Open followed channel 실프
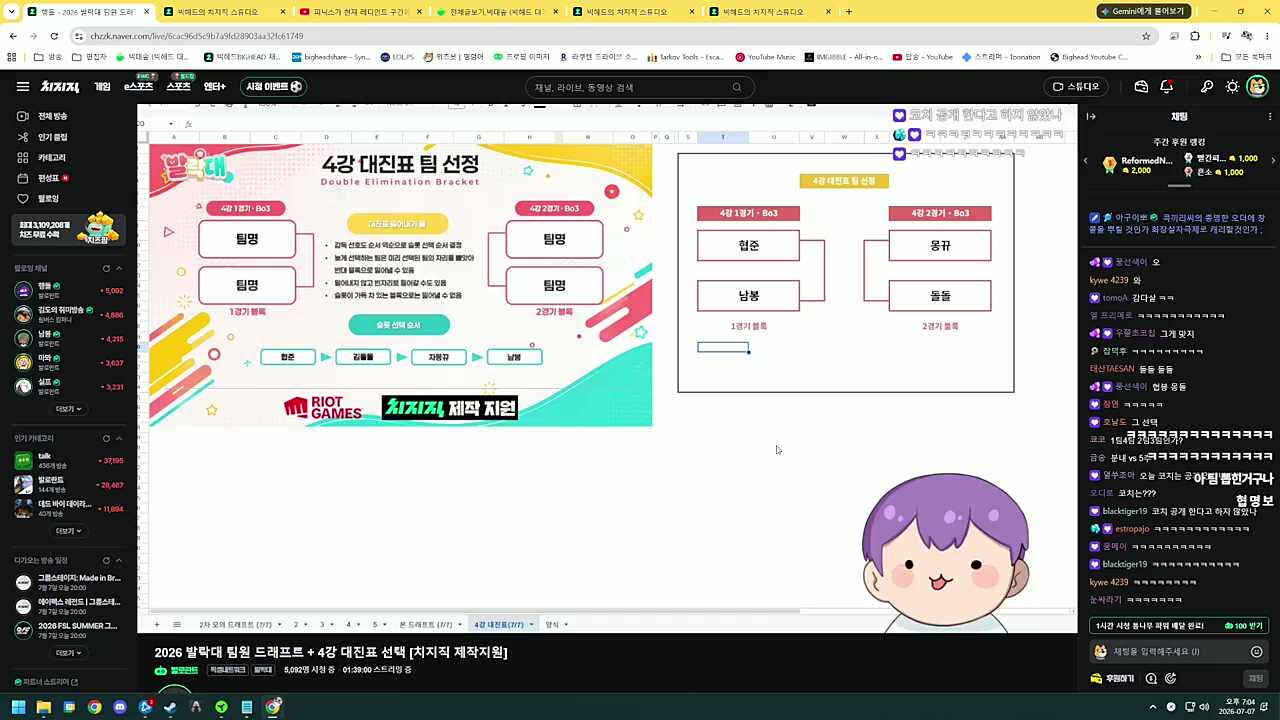Image resolution: width=1280 pixels, height=720 pixels. pyautogui.click(x=68, y=386)
